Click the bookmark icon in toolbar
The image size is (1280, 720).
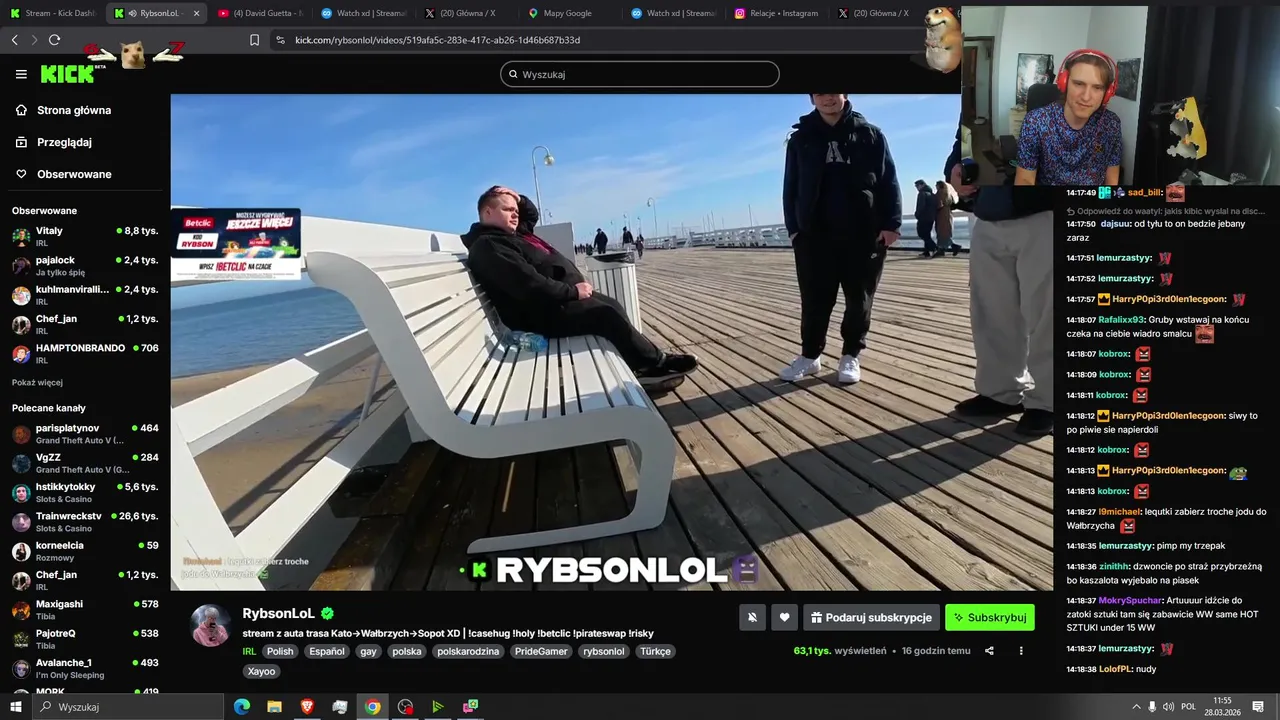click(254, 40)
